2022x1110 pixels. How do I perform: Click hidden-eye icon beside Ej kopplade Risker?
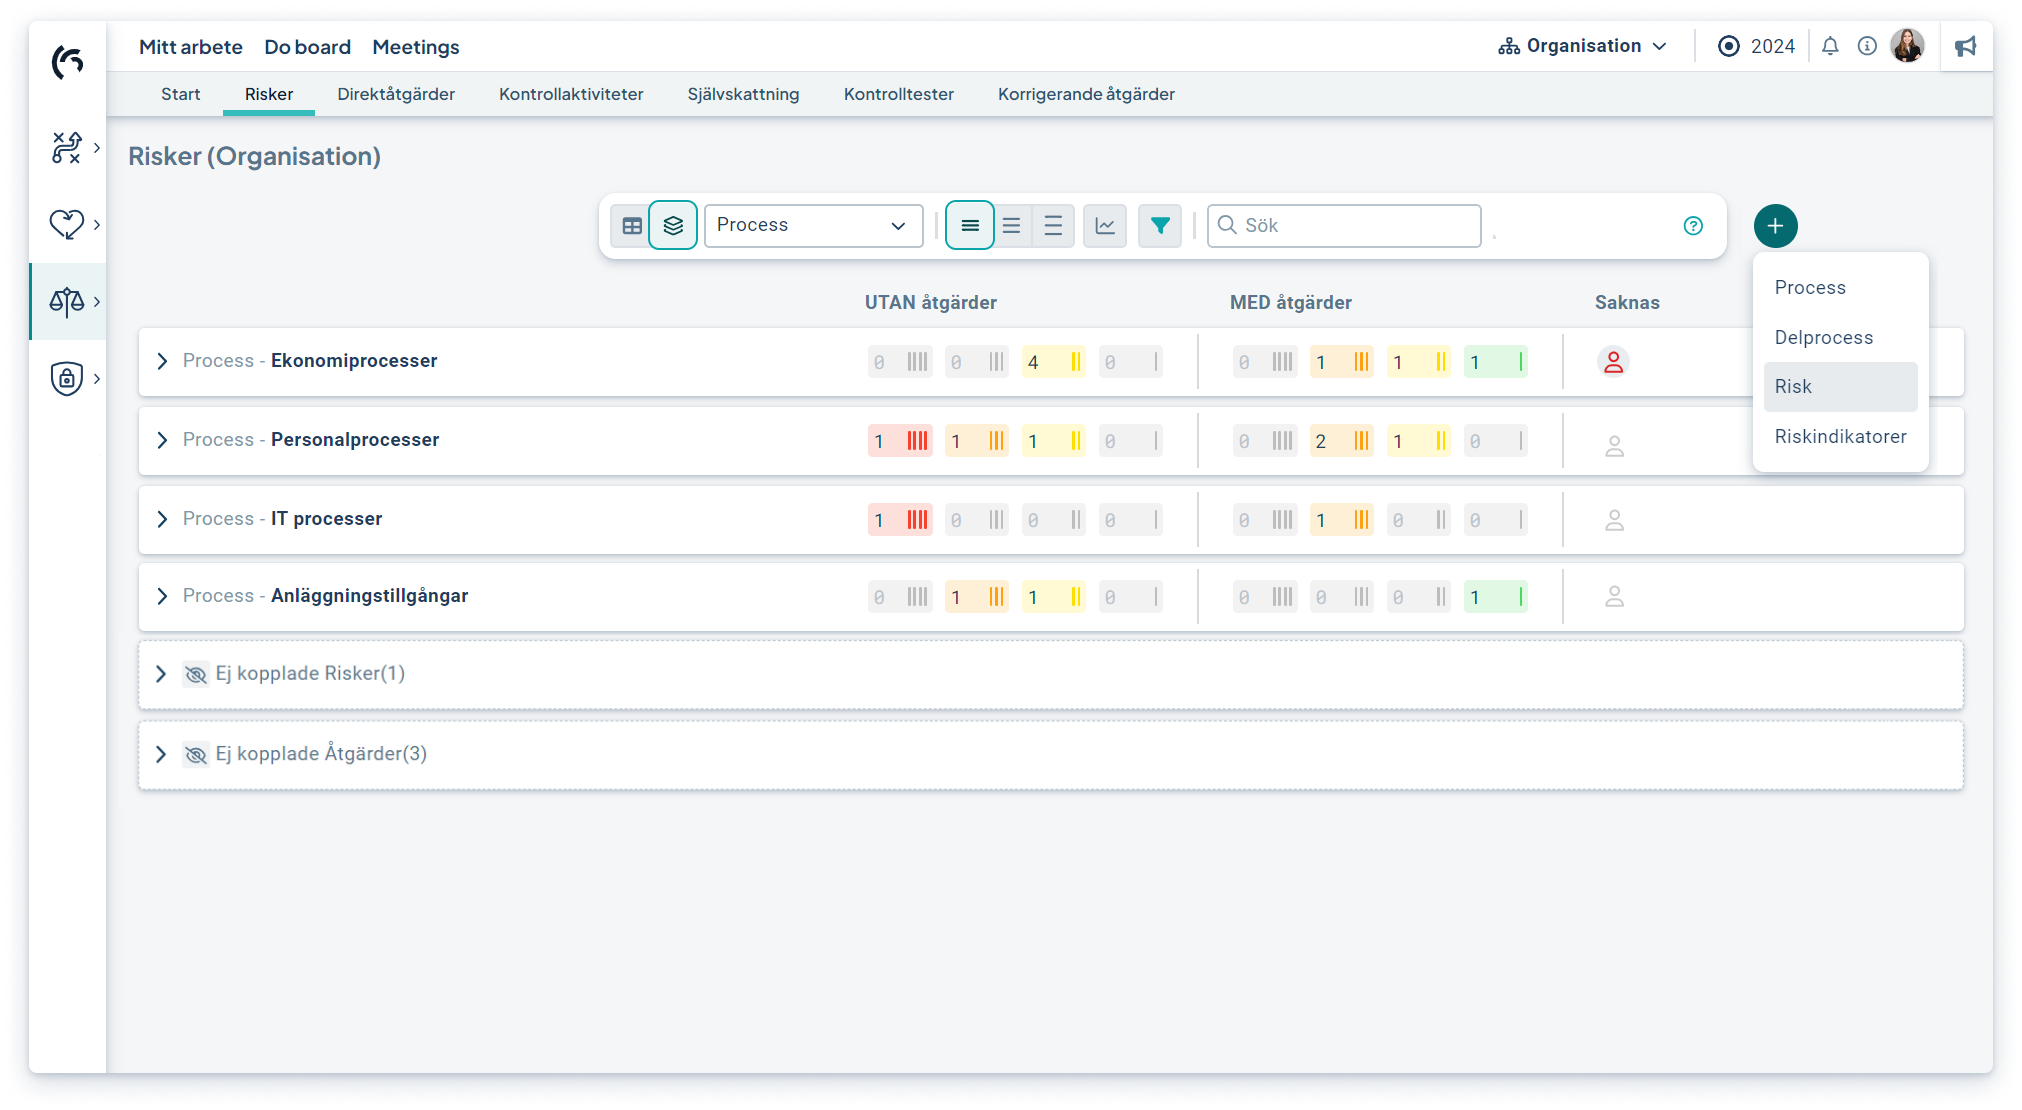(196, 675)
